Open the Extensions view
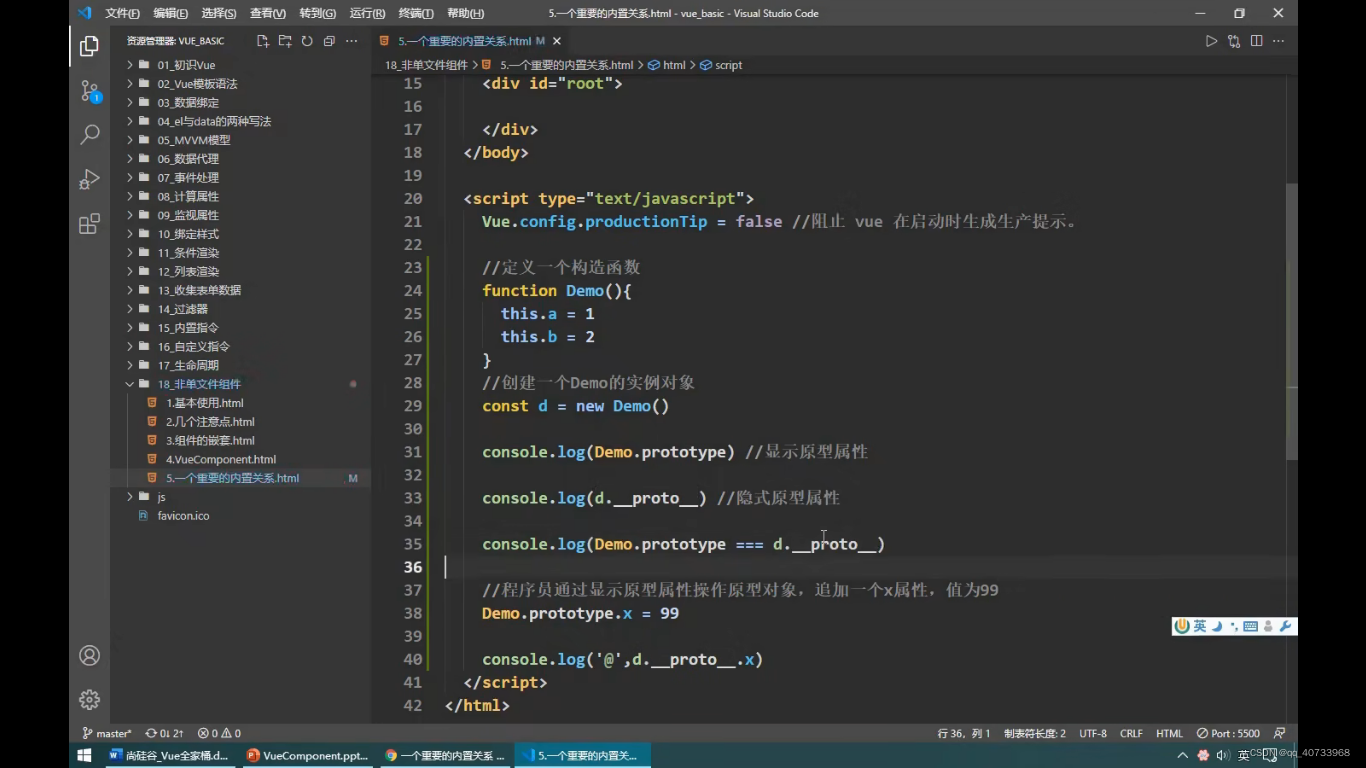The image size is (1366, 768). [x=89, y=223]
